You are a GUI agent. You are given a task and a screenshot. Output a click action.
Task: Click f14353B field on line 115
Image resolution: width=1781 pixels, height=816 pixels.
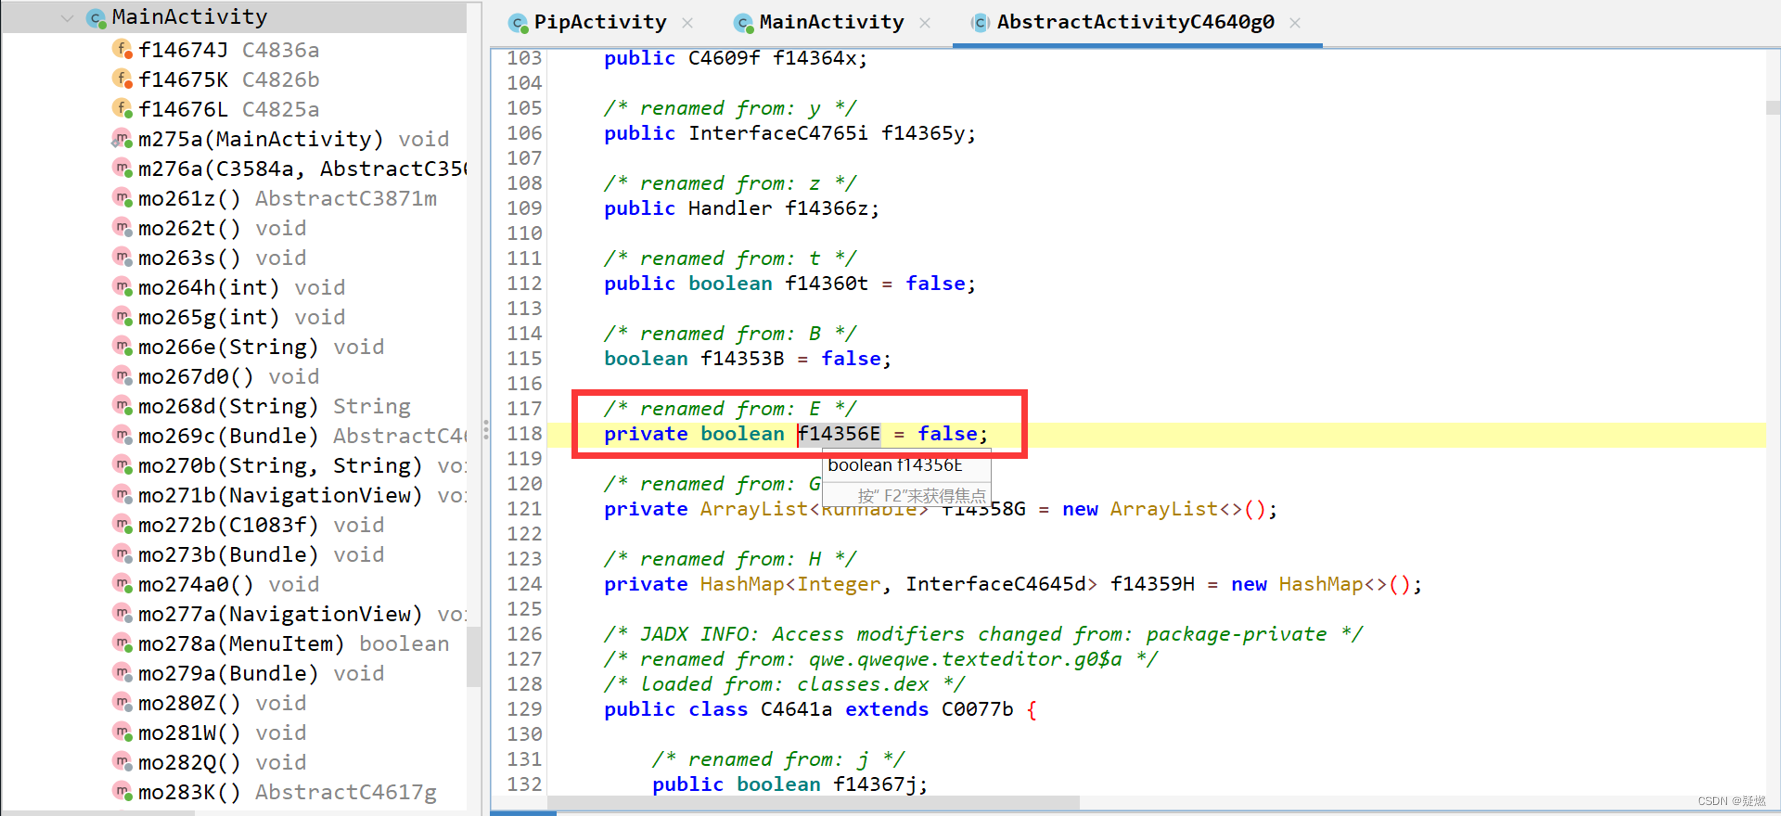click(x=742, y=358)
